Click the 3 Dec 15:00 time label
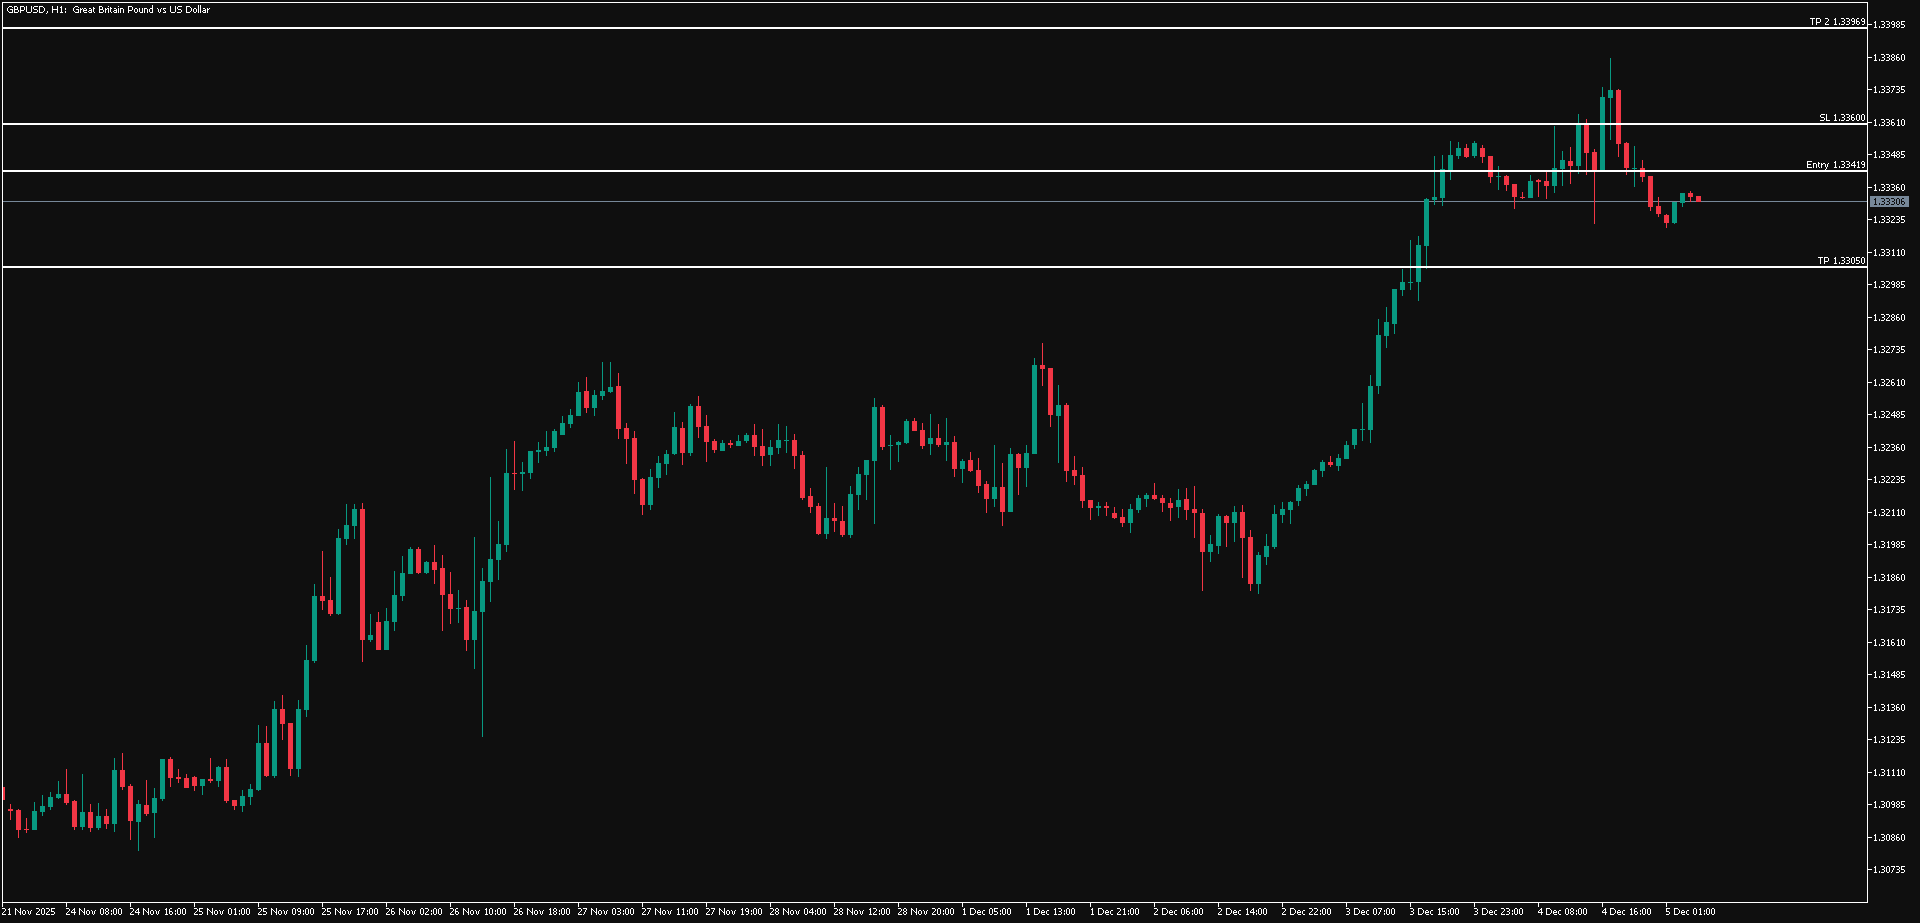The image size is (1920, 923). [x=1434, y=912]
